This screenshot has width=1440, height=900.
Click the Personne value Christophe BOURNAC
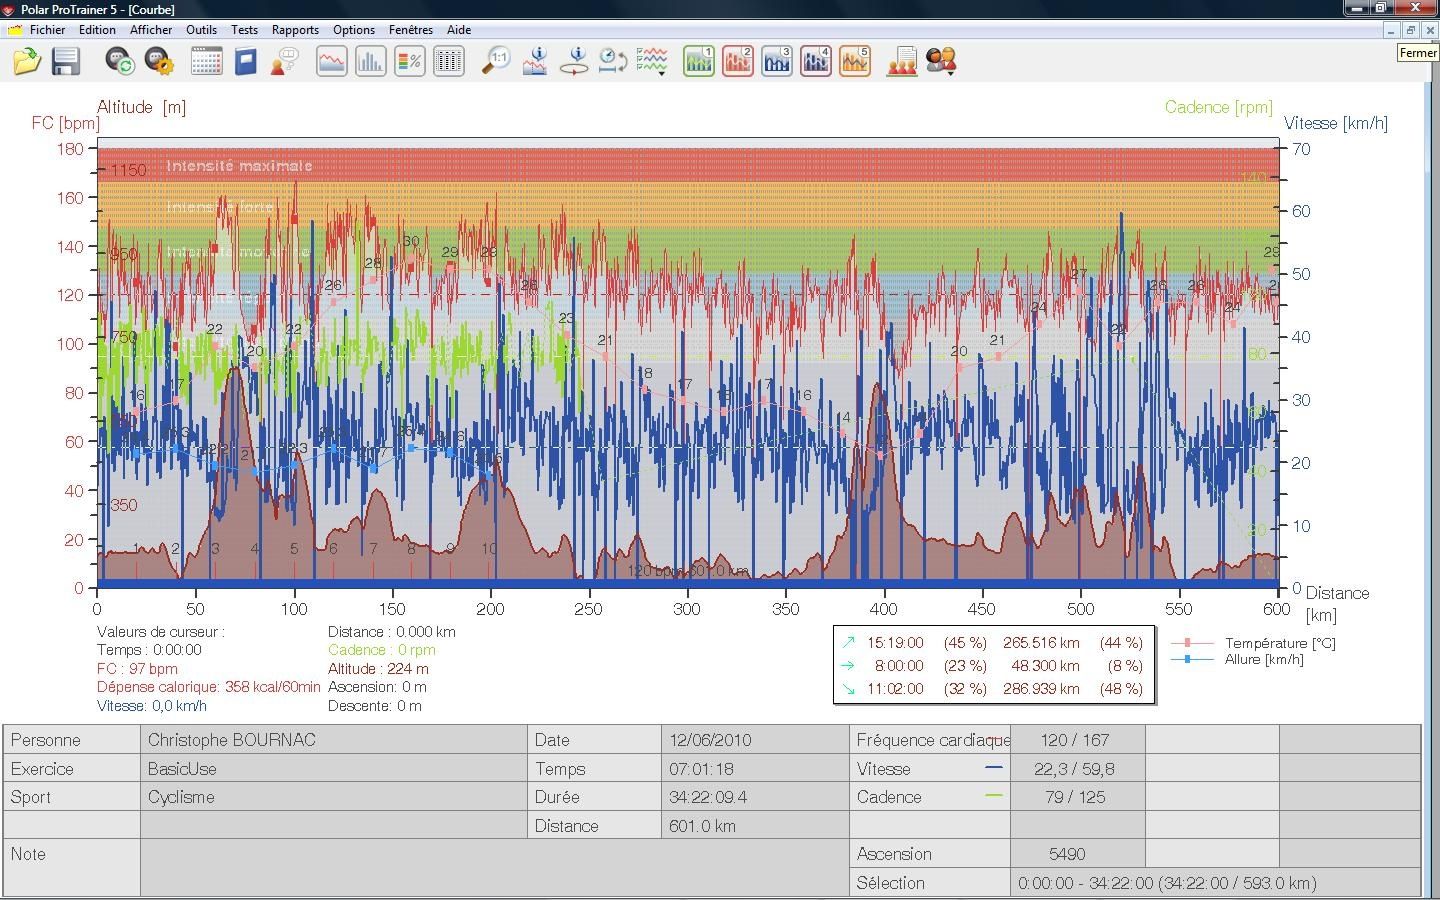coord(334,740)
